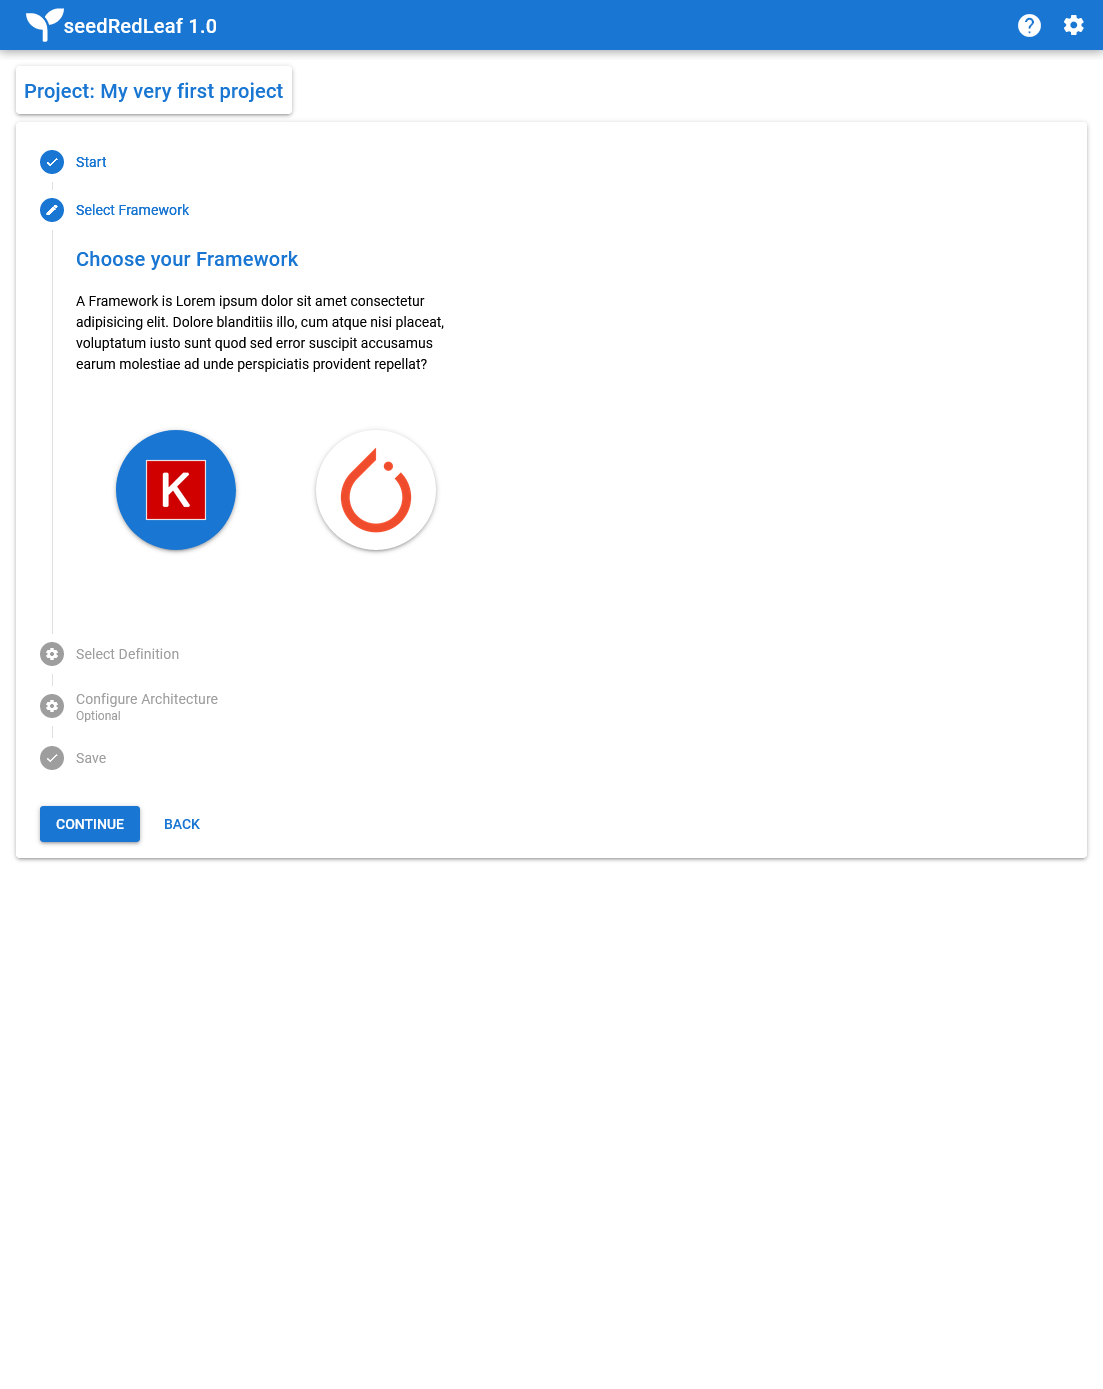Click the Project: My very first project title

(154, 91)
